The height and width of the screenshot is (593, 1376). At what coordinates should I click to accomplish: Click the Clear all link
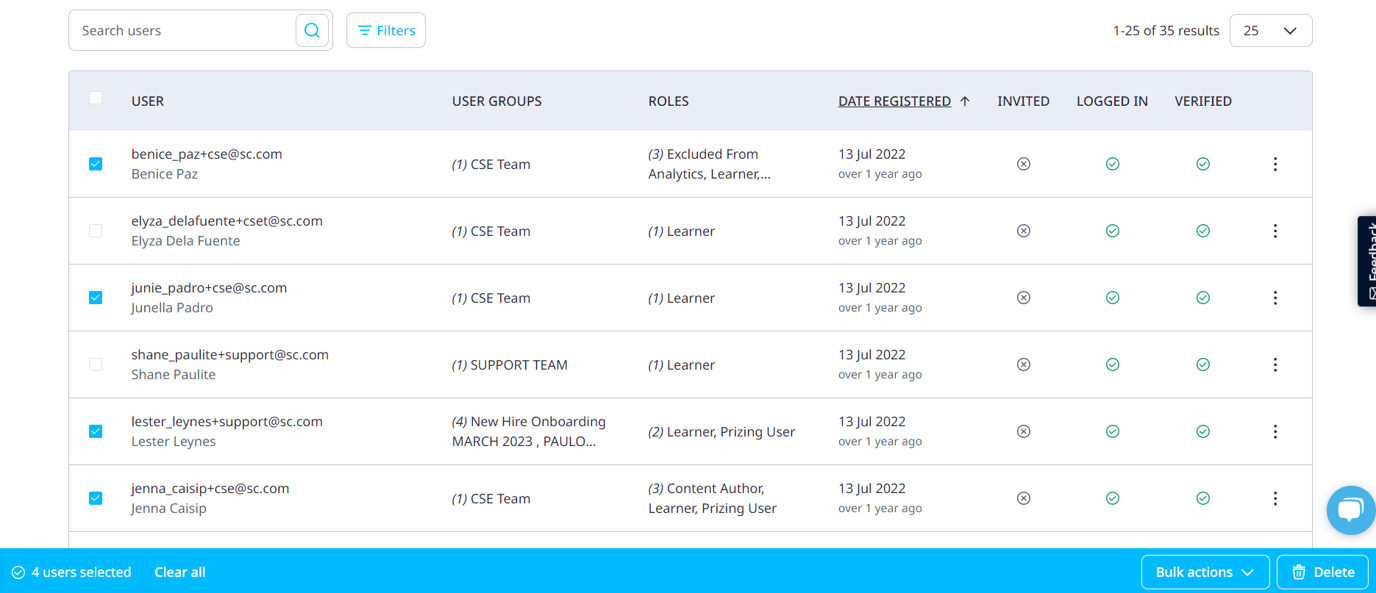point(179,572)
